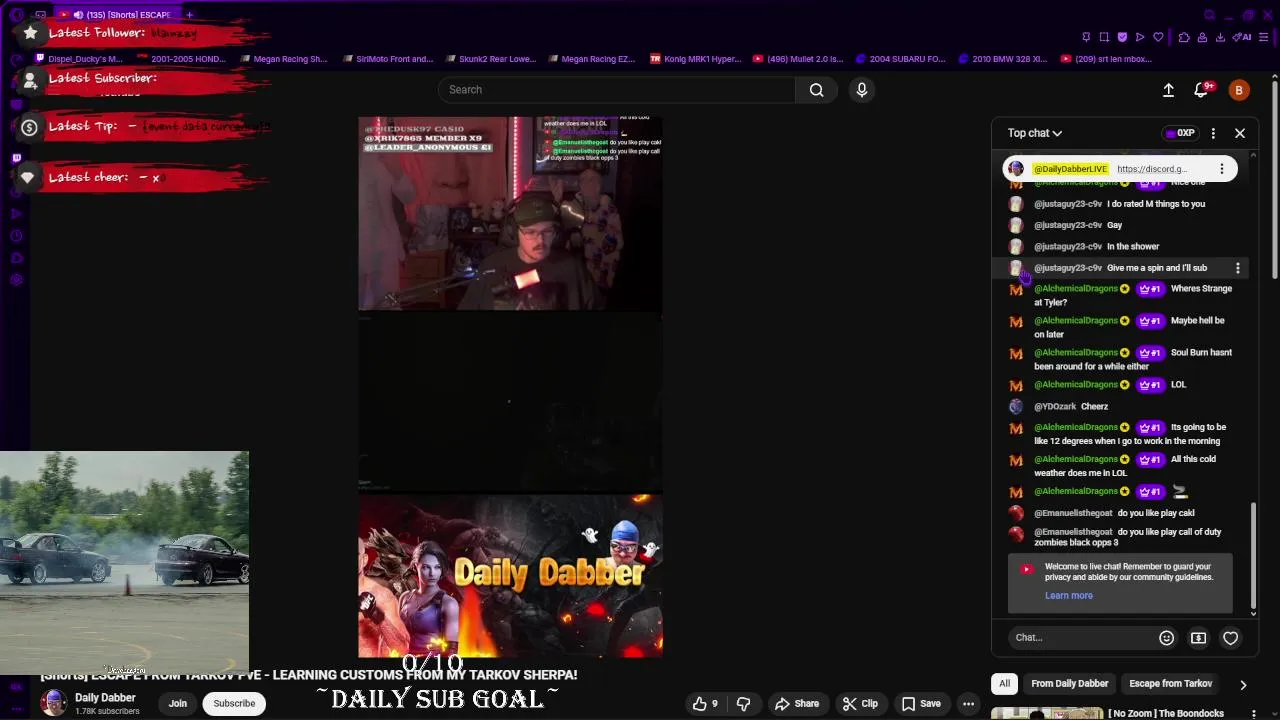This screenshot has width=1280, height=720.
Task: Open 2001-2005 HOND bookmark
Action: click(181, 59)
